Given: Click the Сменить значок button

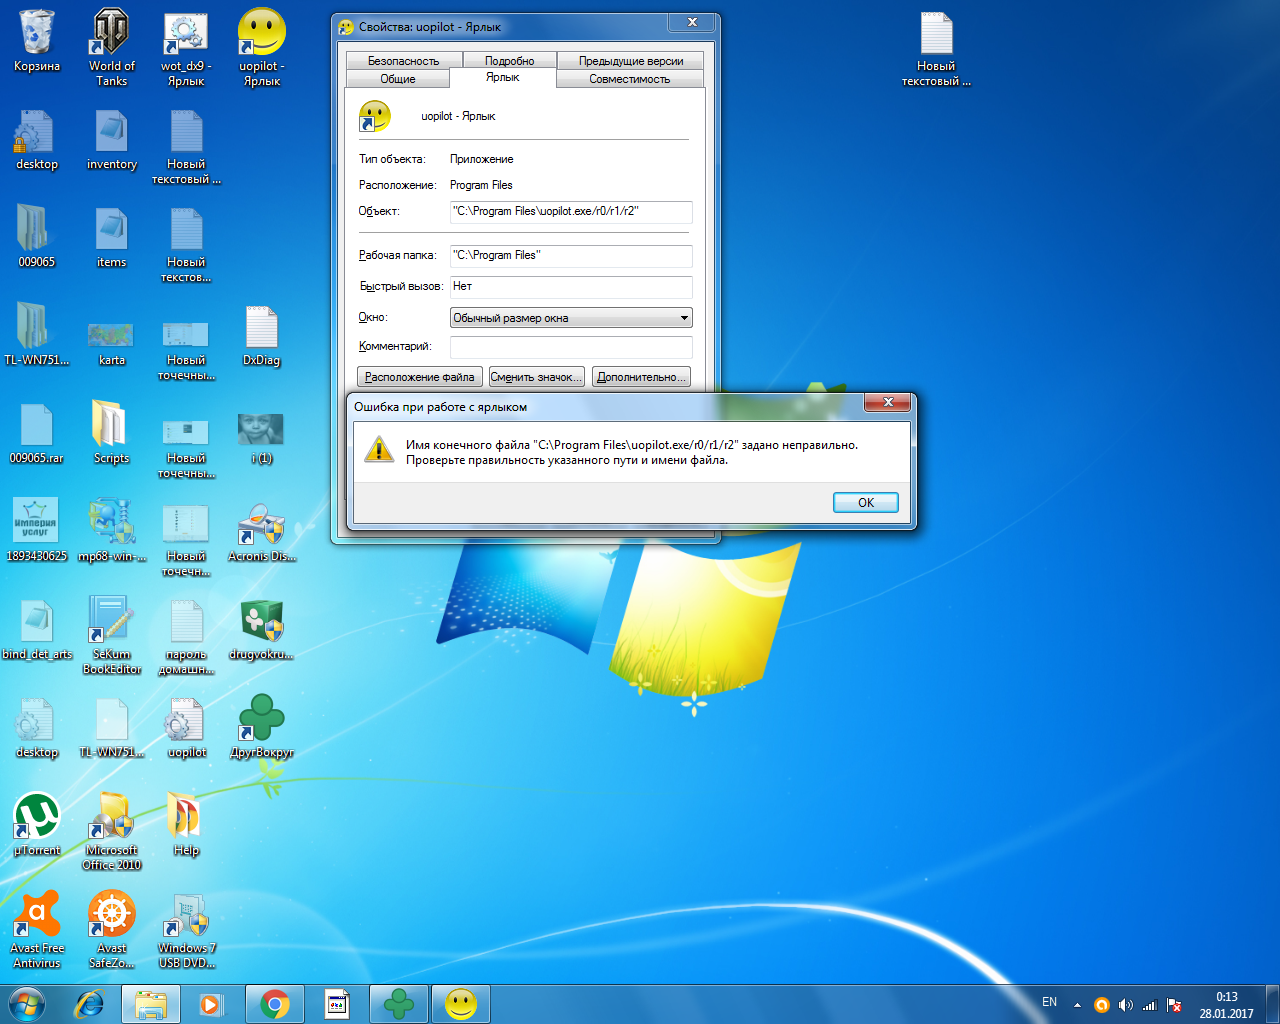Looking at the screenshot, I should [536, 377].
